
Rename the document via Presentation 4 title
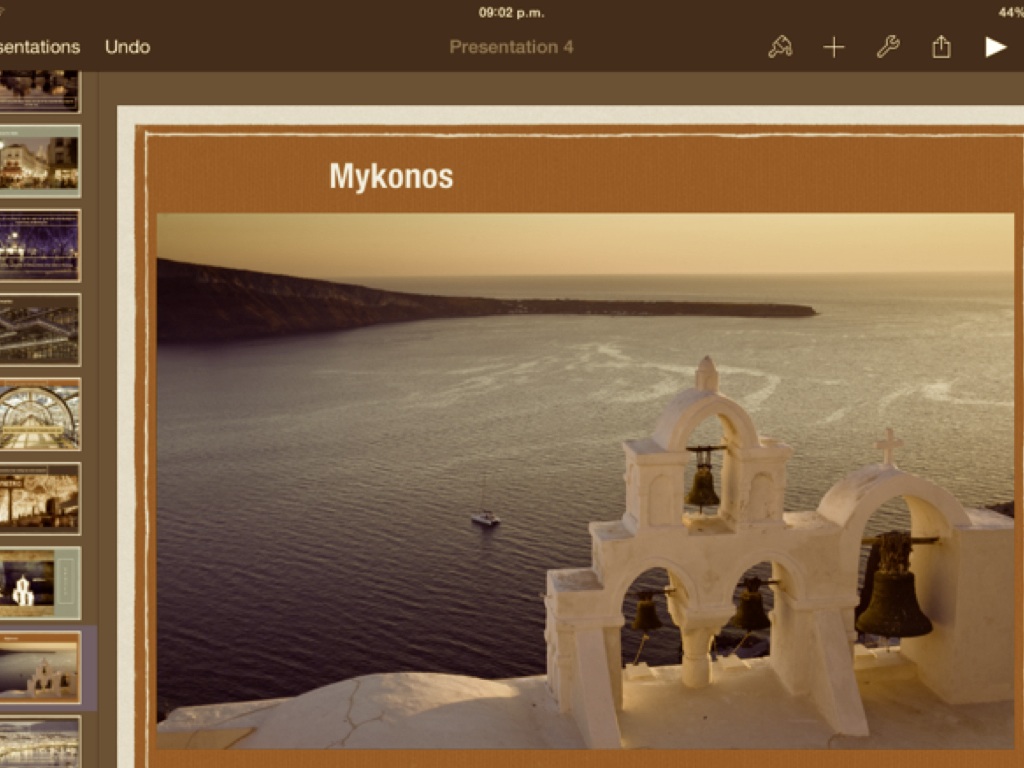[511, 47]
